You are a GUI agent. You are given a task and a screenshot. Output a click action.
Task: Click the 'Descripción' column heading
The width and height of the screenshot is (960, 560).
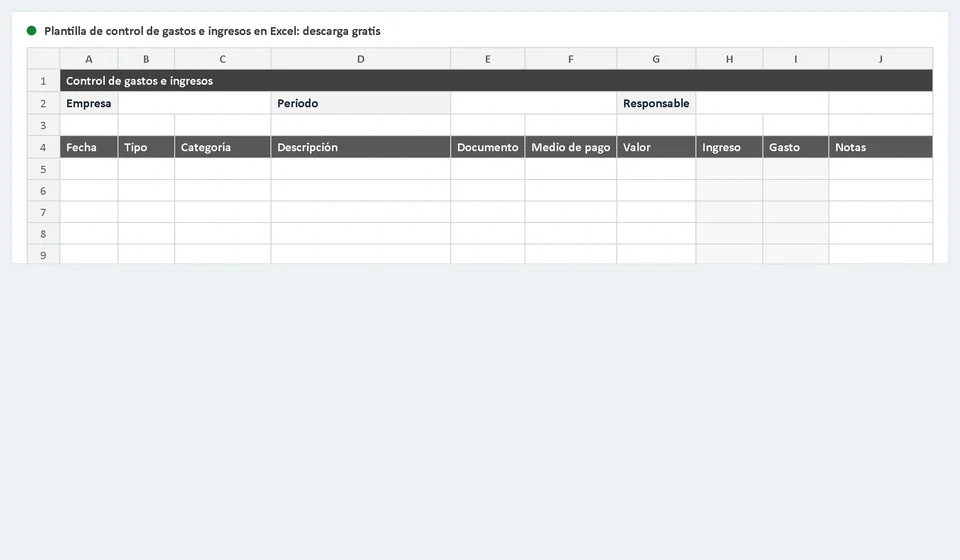pyautogui.click(x=361, y=147)
